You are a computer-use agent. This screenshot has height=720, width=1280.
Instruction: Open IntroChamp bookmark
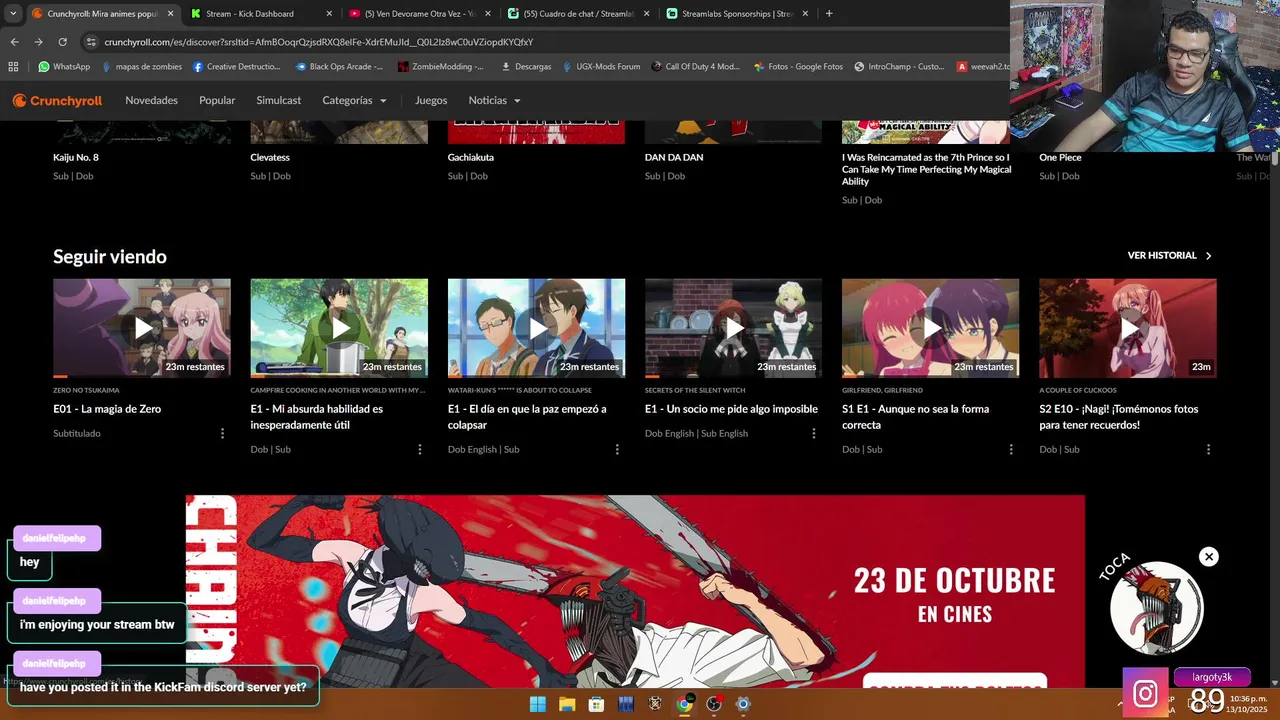point(899,67)
